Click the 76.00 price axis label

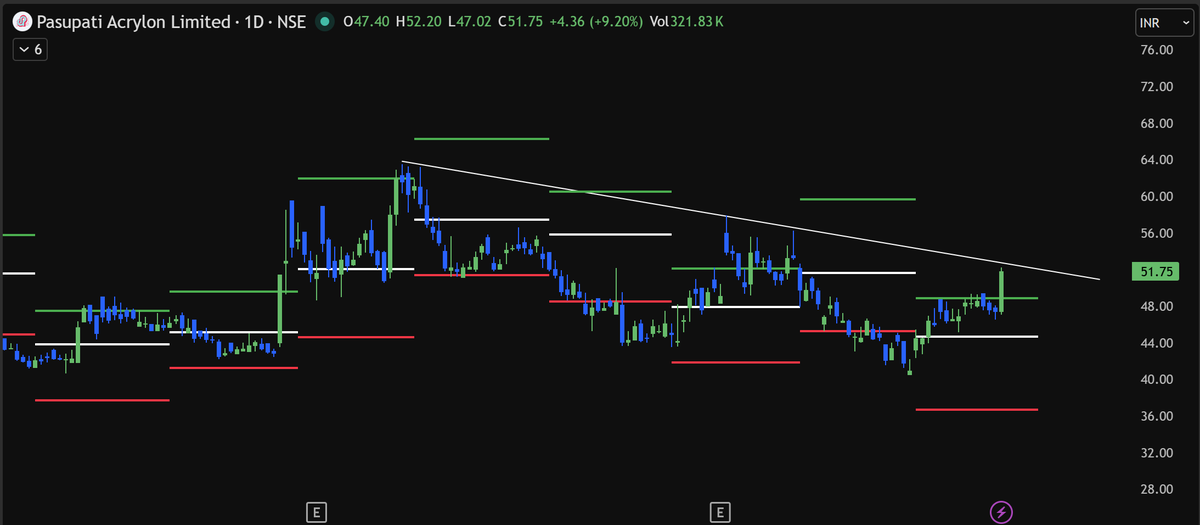point(1156,50)
